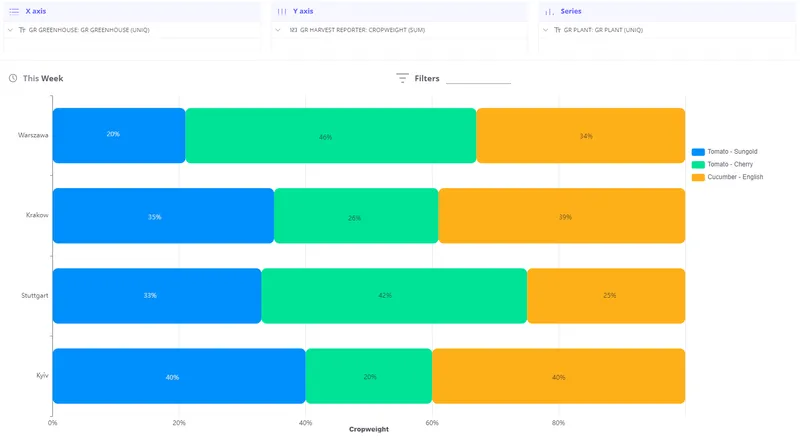Click the Filters label
Screen dimensions: 800x444
click(x=427, y=78)
